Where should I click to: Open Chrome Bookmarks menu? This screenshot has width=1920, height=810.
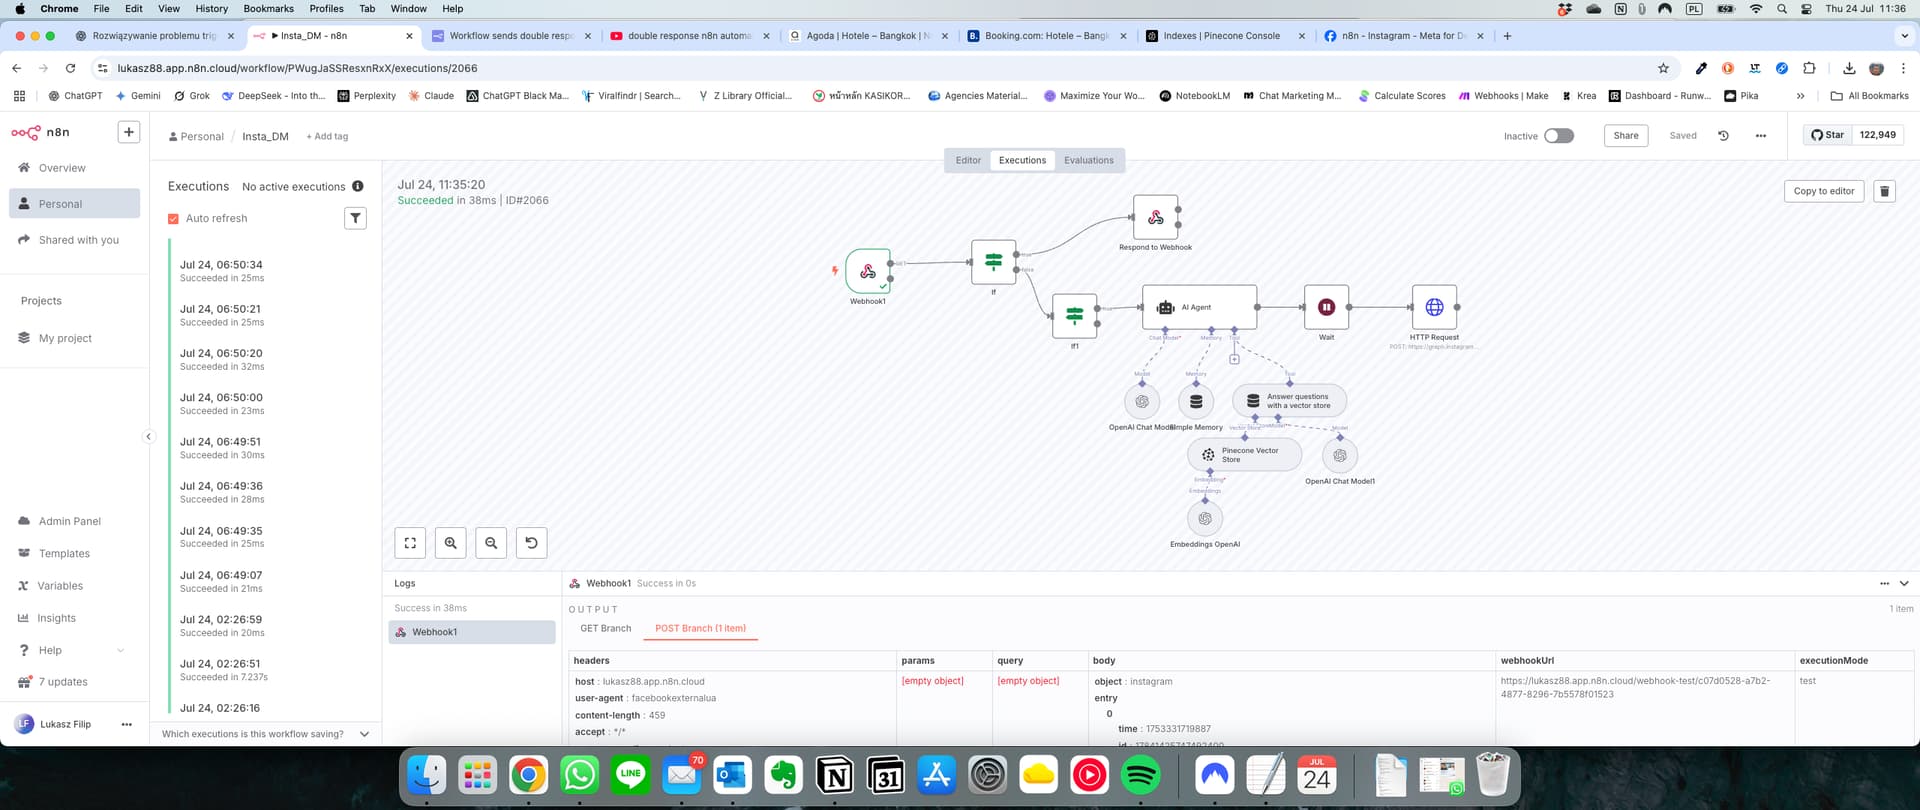click(269, 8)
